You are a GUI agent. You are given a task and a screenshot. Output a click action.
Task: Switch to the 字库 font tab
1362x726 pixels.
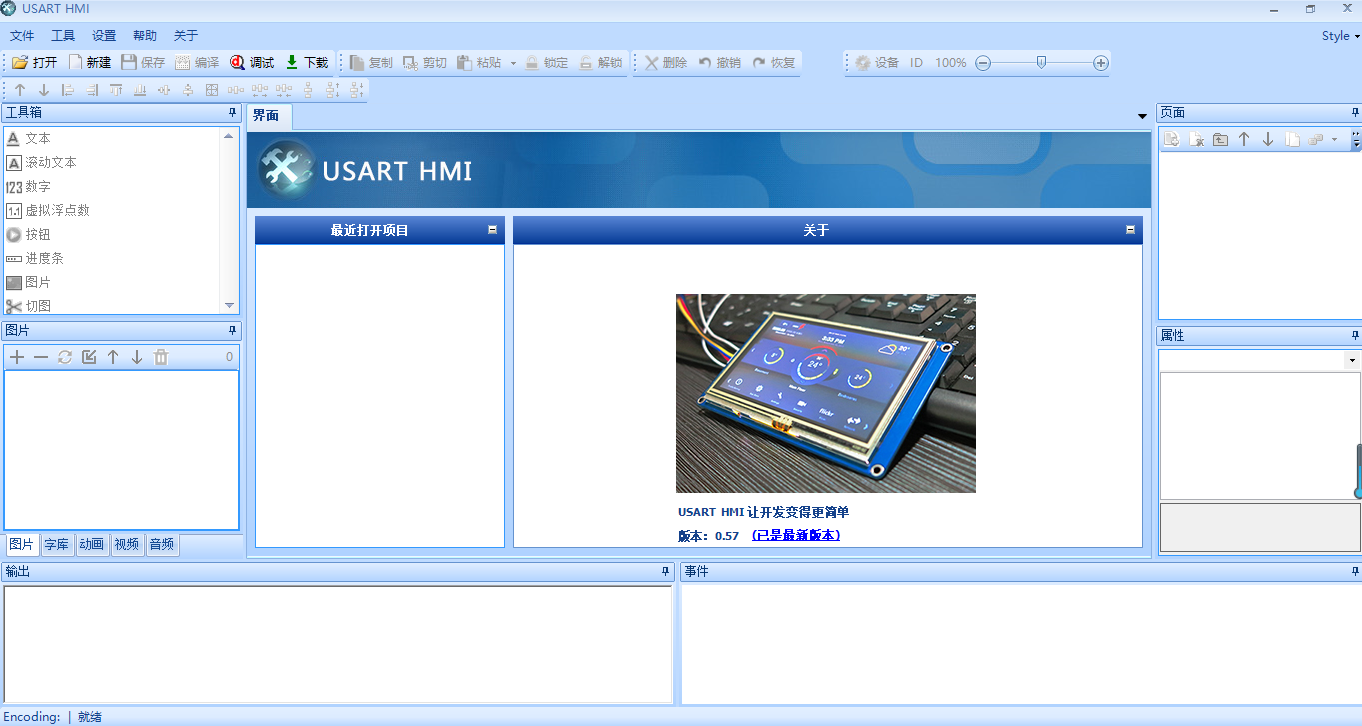tap(57, 545)
